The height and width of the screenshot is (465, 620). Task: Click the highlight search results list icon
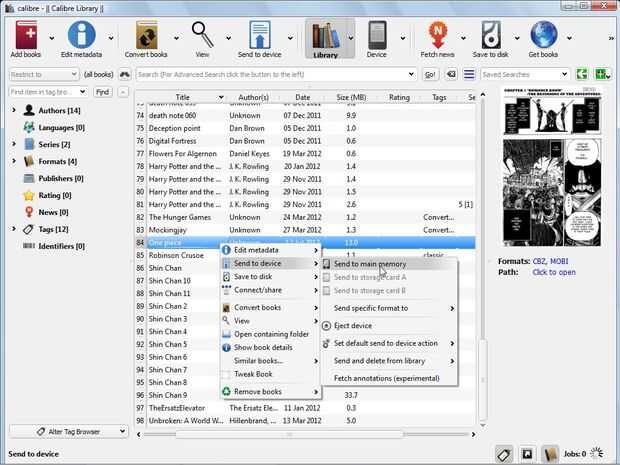[469, 74]
